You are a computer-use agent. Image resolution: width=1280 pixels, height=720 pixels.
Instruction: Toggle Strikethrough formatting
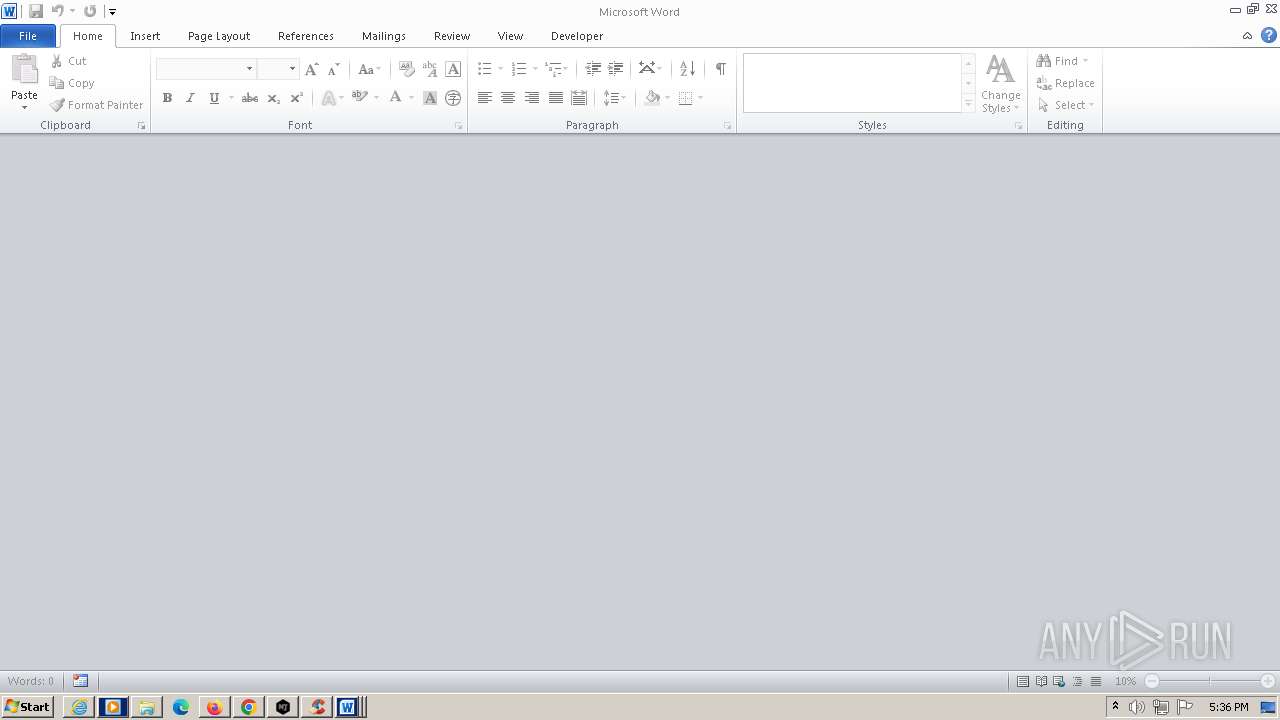[250, 98]
